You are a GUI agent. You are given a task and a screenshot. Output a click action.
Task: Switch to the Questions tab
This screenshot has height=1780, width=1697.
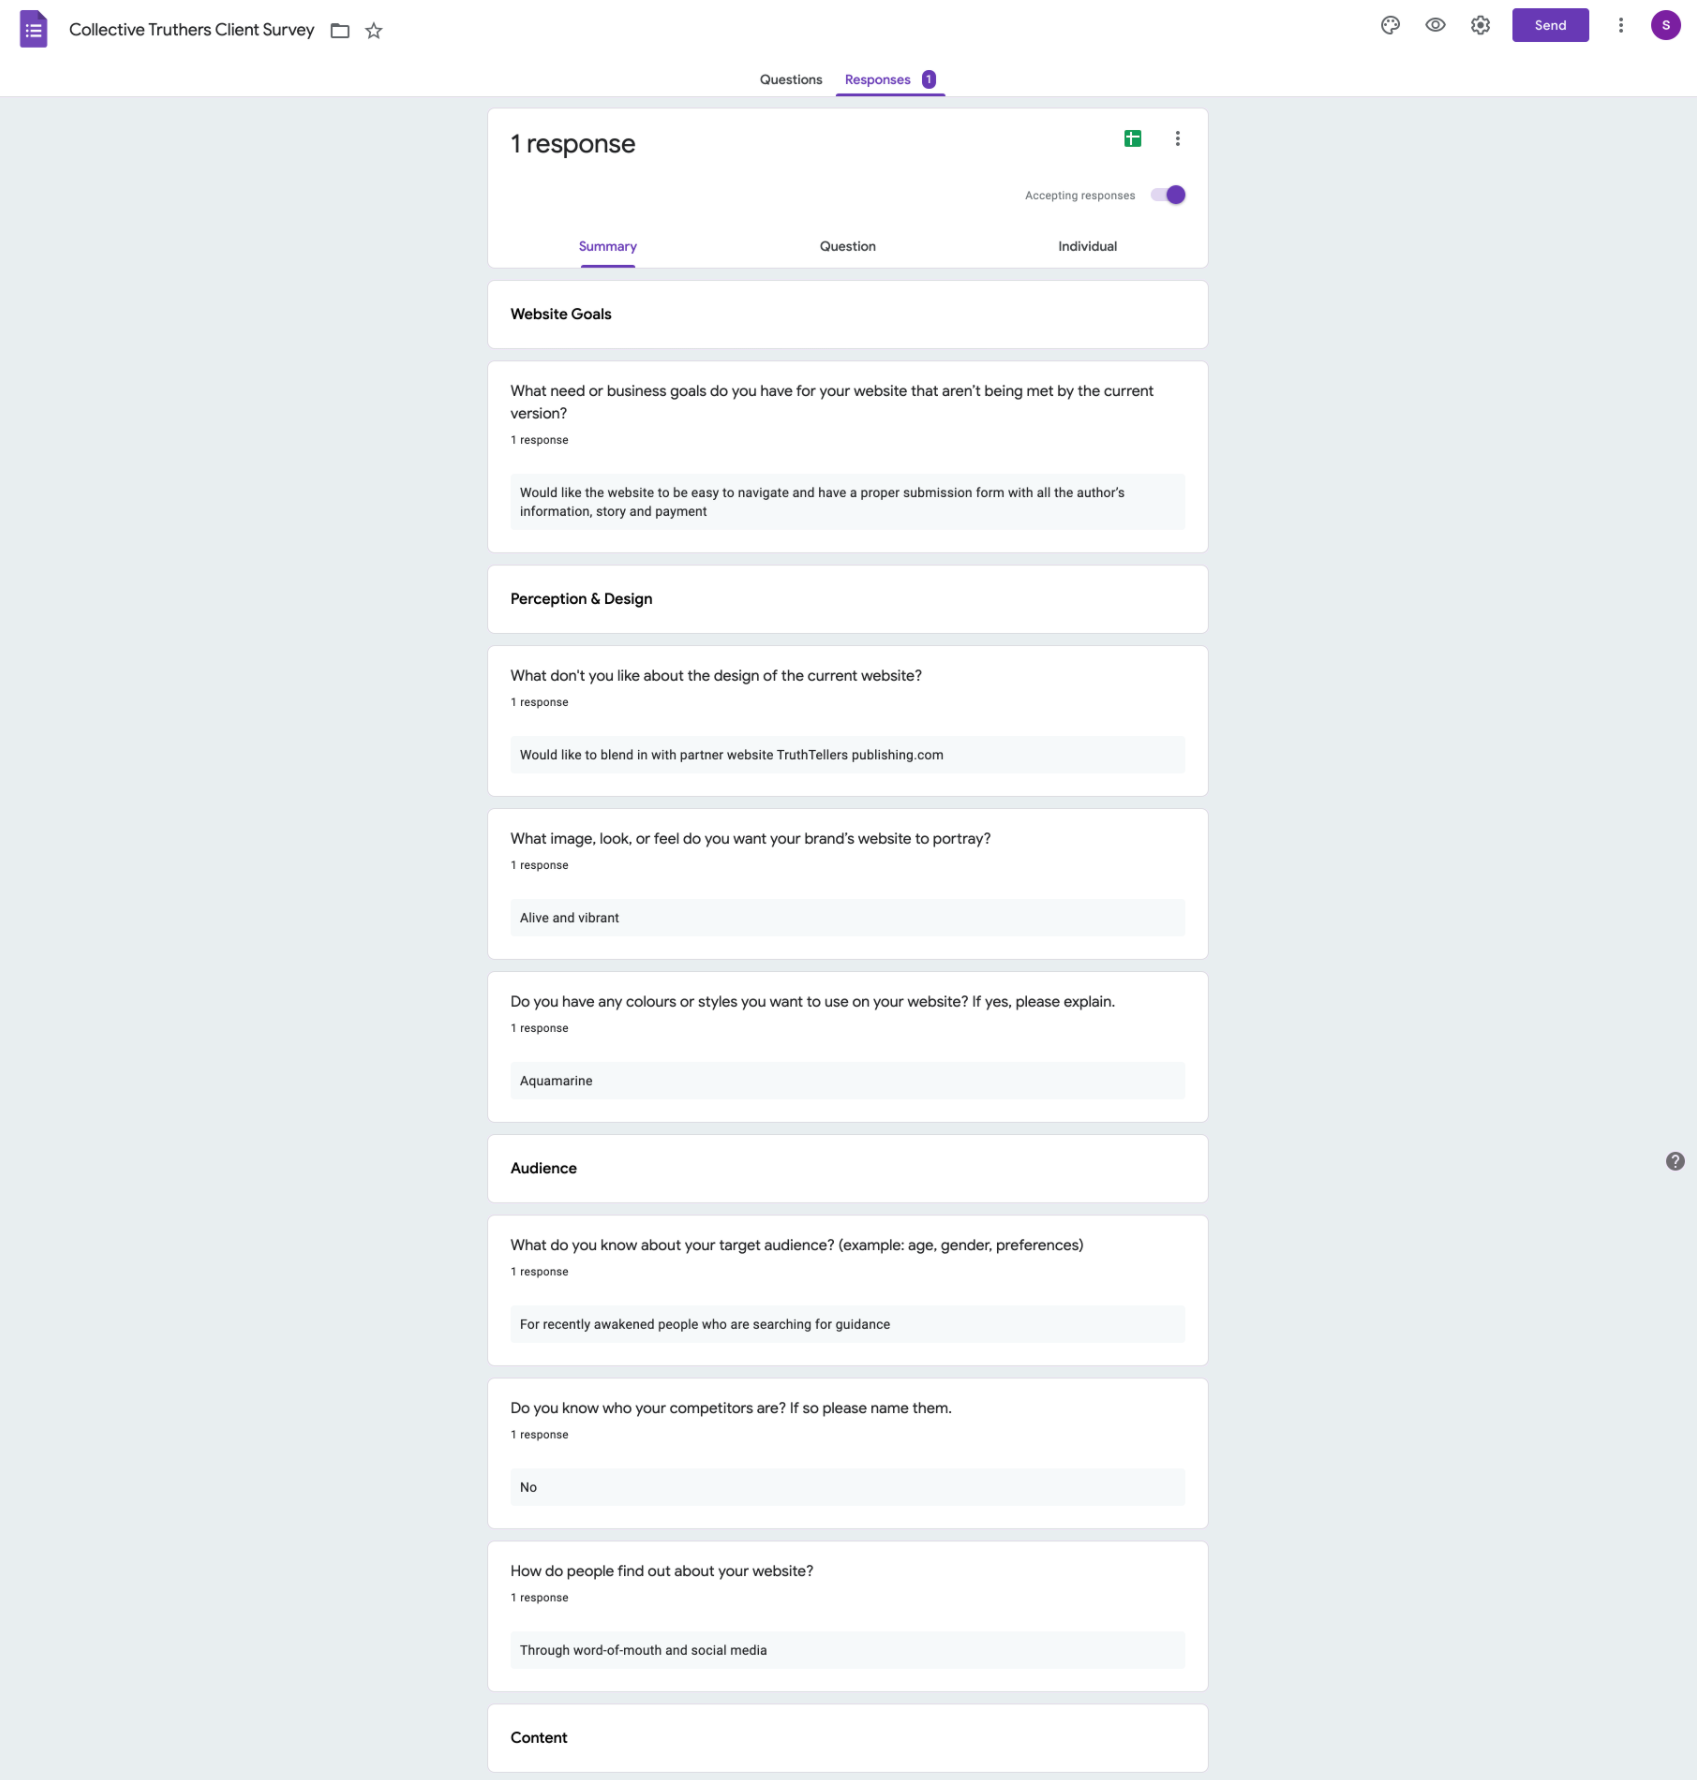[790, 80]
